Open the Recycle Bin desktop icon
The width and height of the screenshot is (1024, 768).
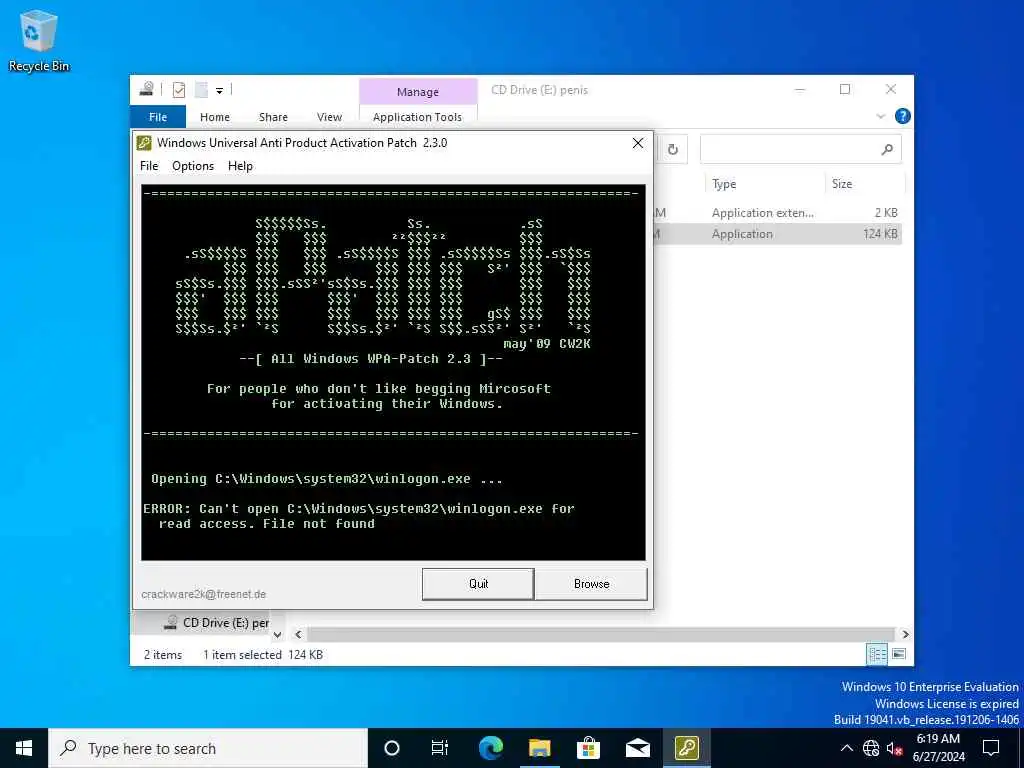38,40
